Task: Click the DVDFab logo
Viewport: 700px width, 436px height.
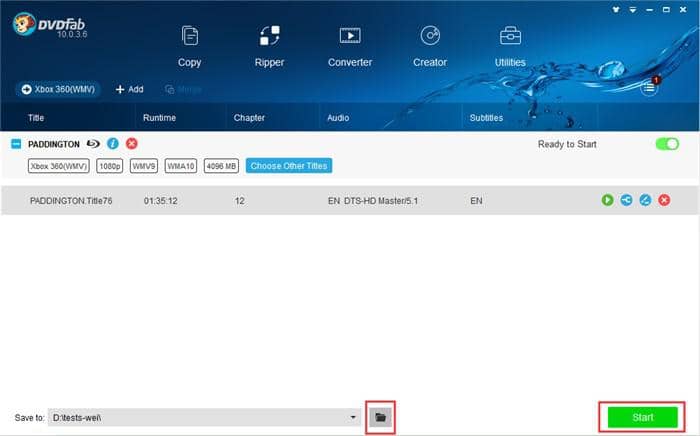Action: pos(49,25)
